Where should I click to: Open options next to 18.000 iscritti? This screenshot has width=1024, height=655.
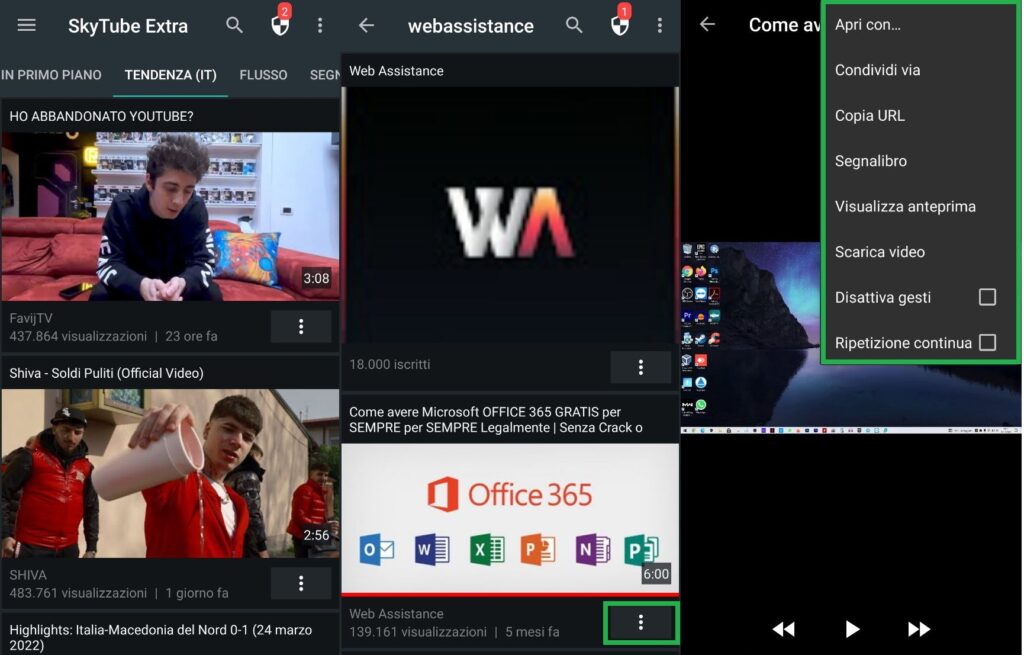[641, 367]
